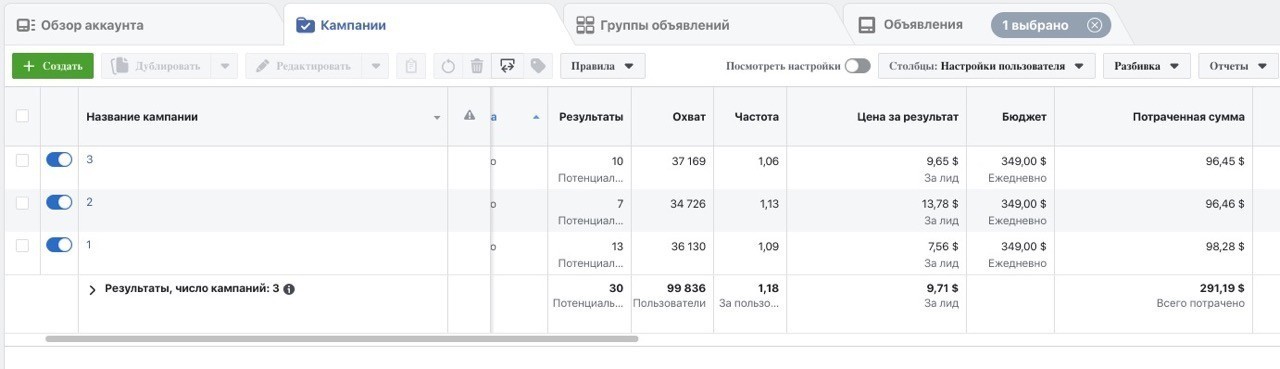The image size is (1280, 369).
Task: Click the tag label icon
Action: tap(538, 66)
